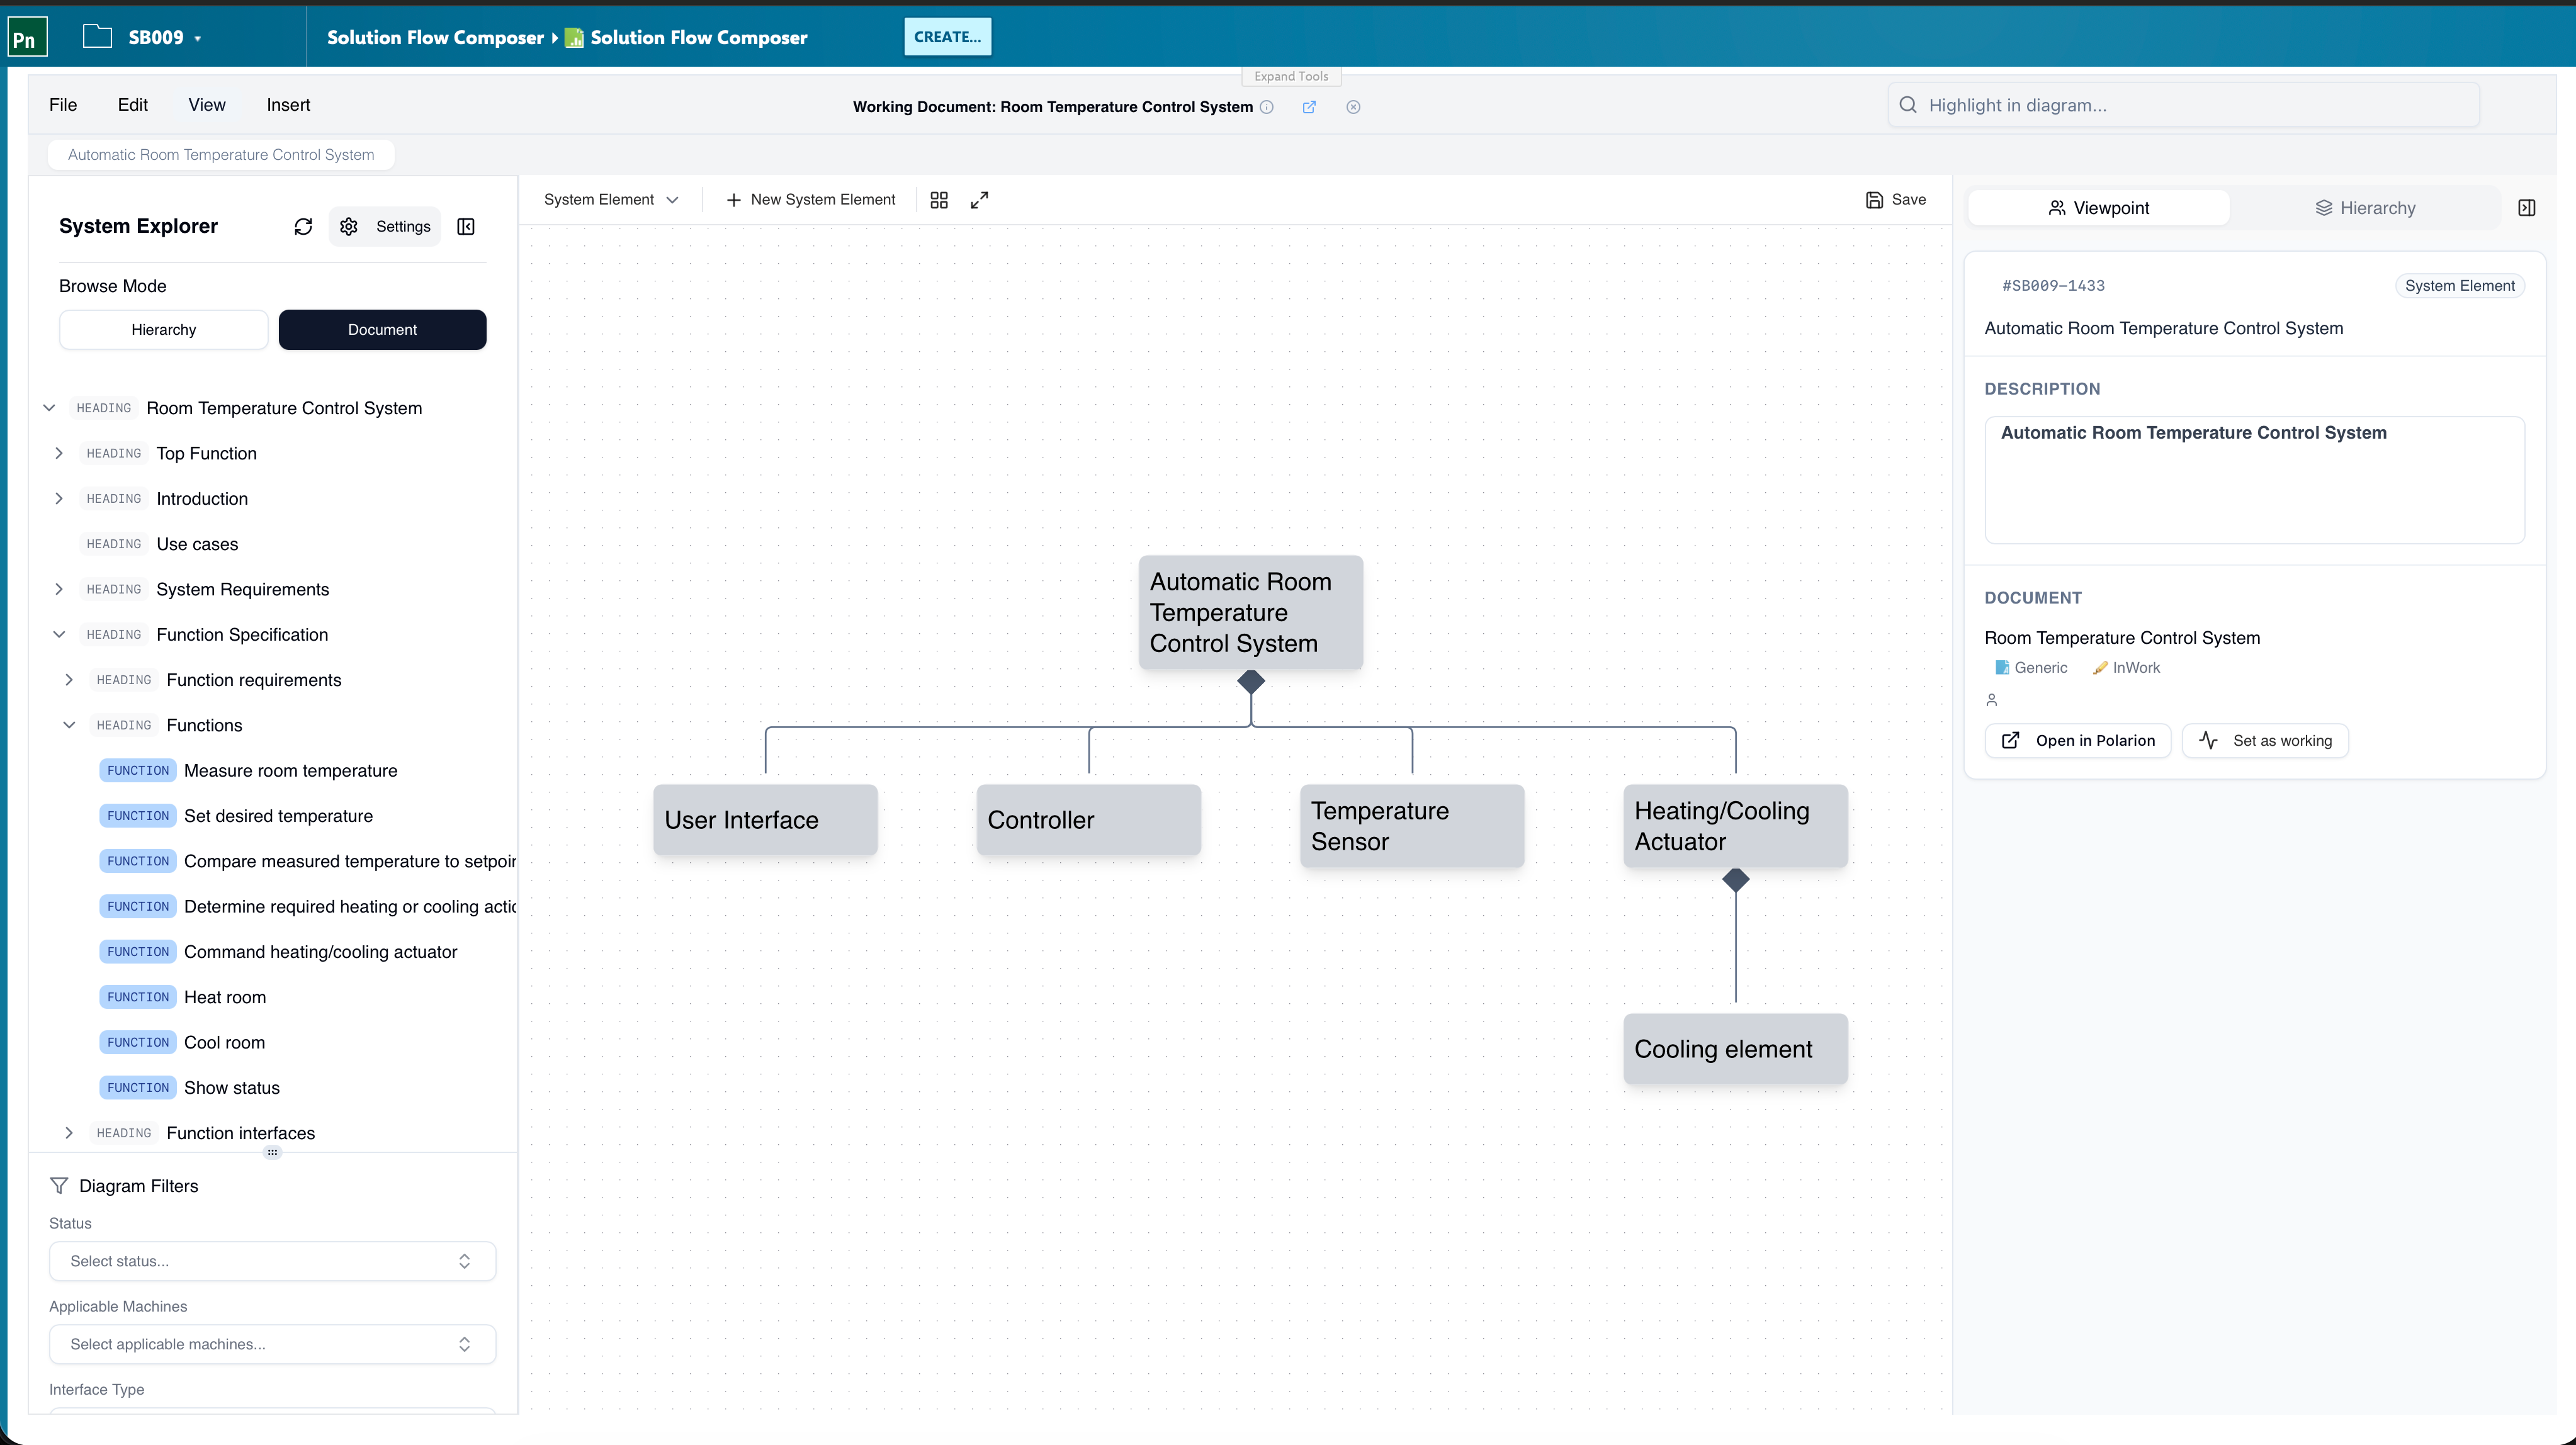Open working document in external link icon
The width and height of the screenshot is (2576, 1445).
(1309, 107)
